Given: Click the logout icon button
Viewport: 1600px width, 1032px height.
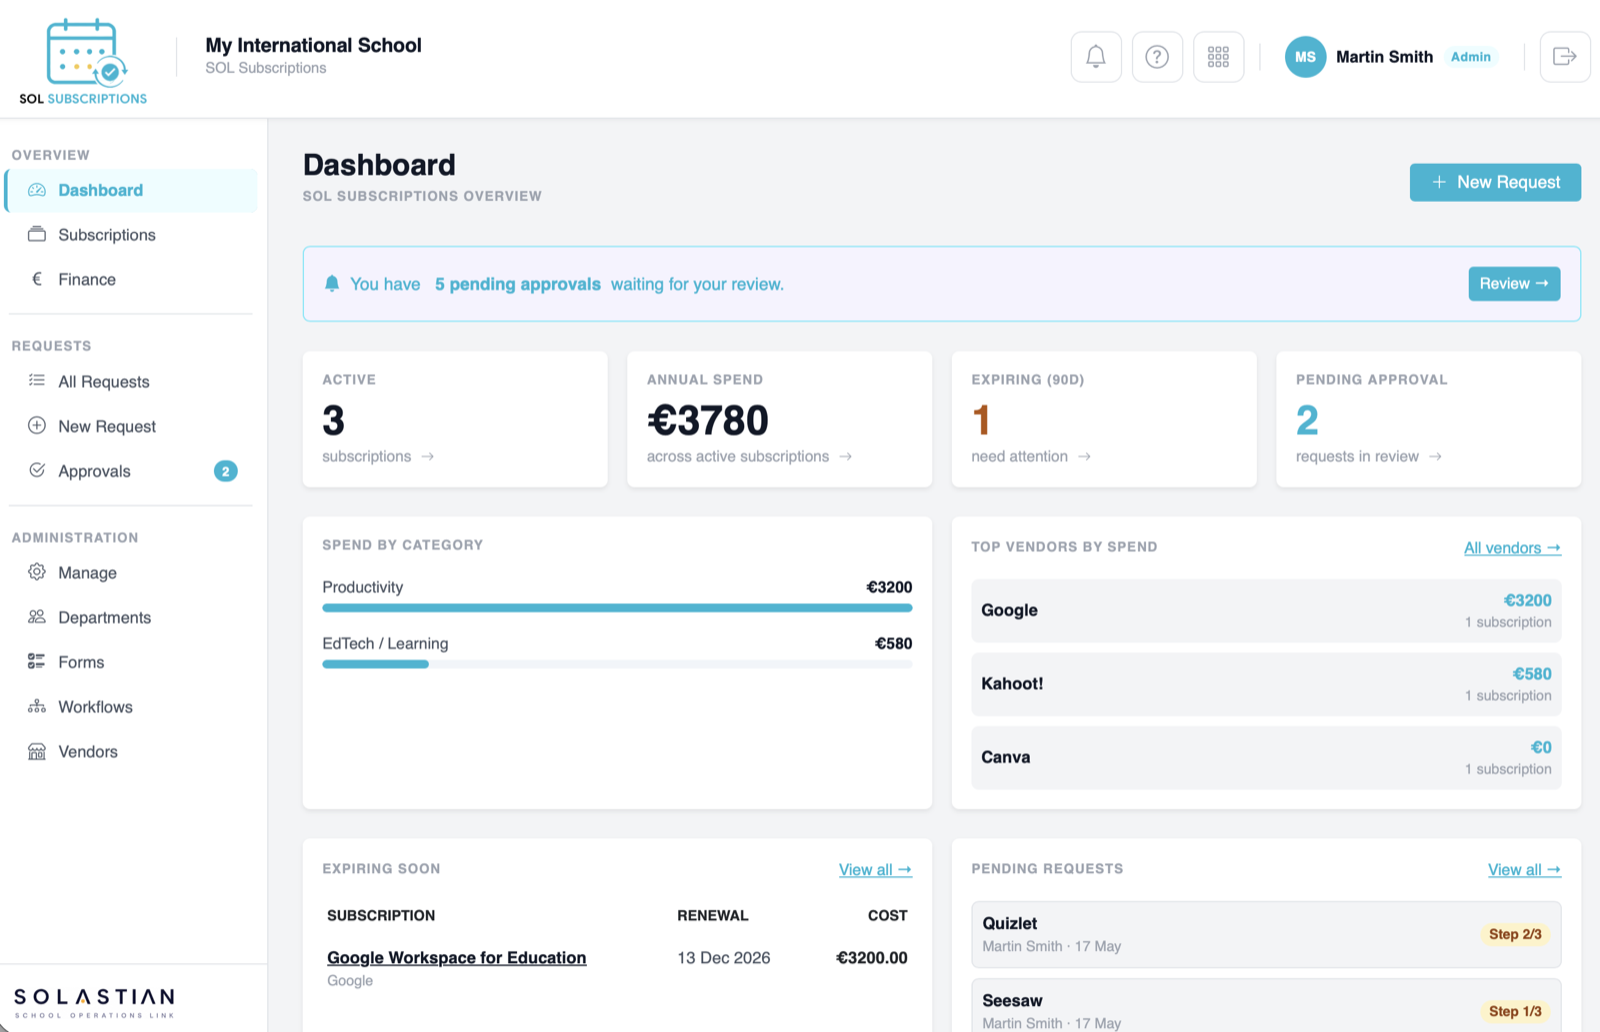Looking at the screenshot, I should [1565, 57].
